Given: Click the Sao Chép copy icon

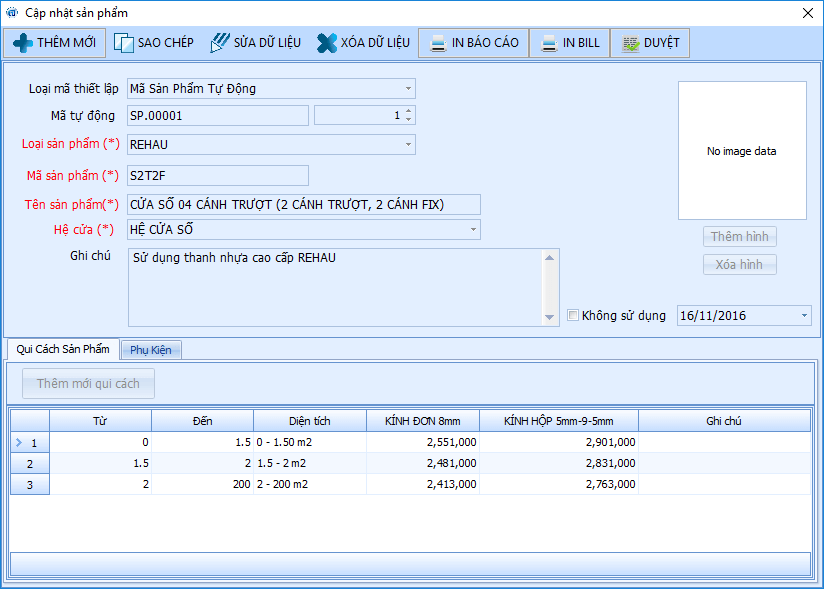Looking at the screenshot, I should tap(124, 43).
